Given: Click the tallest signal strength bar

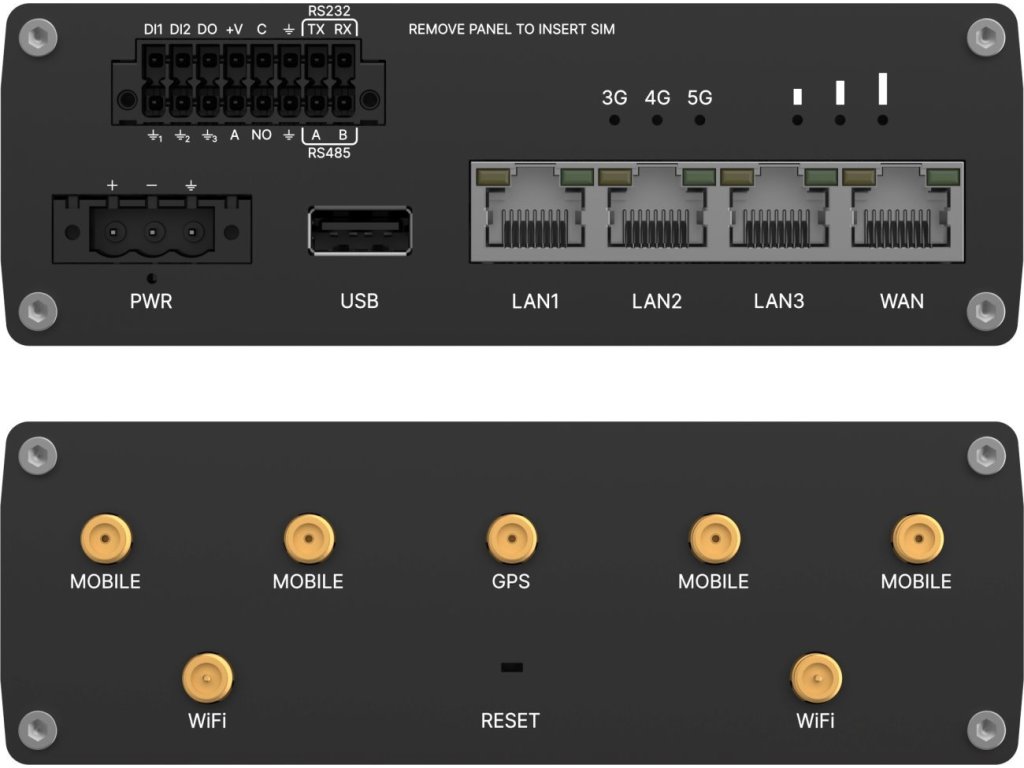Looking at the screenshot, I should click(883, 89).
